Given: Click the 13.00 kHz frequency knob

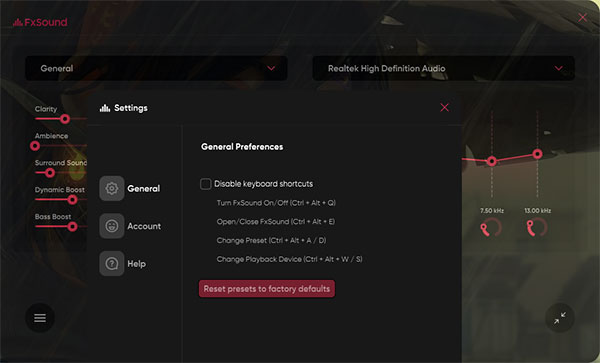Looking at the screenshot, I should pyautogui.click(x=537, y=228).
